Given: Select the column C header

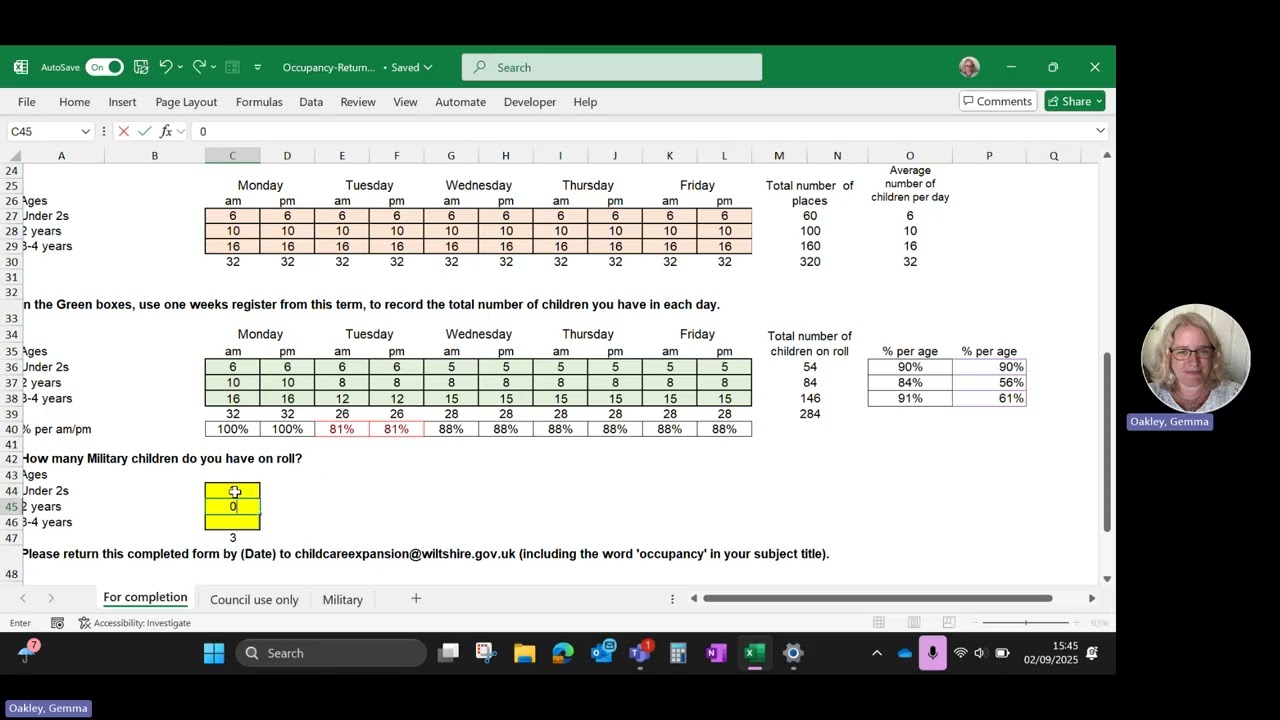Looking at the screenshot, I should (232, 155).
